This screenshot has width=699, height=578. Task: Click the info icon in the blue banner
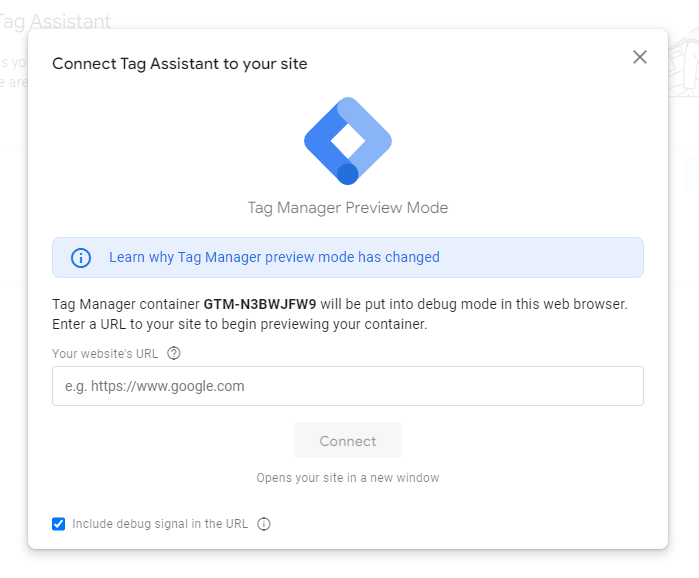(81, 258)
